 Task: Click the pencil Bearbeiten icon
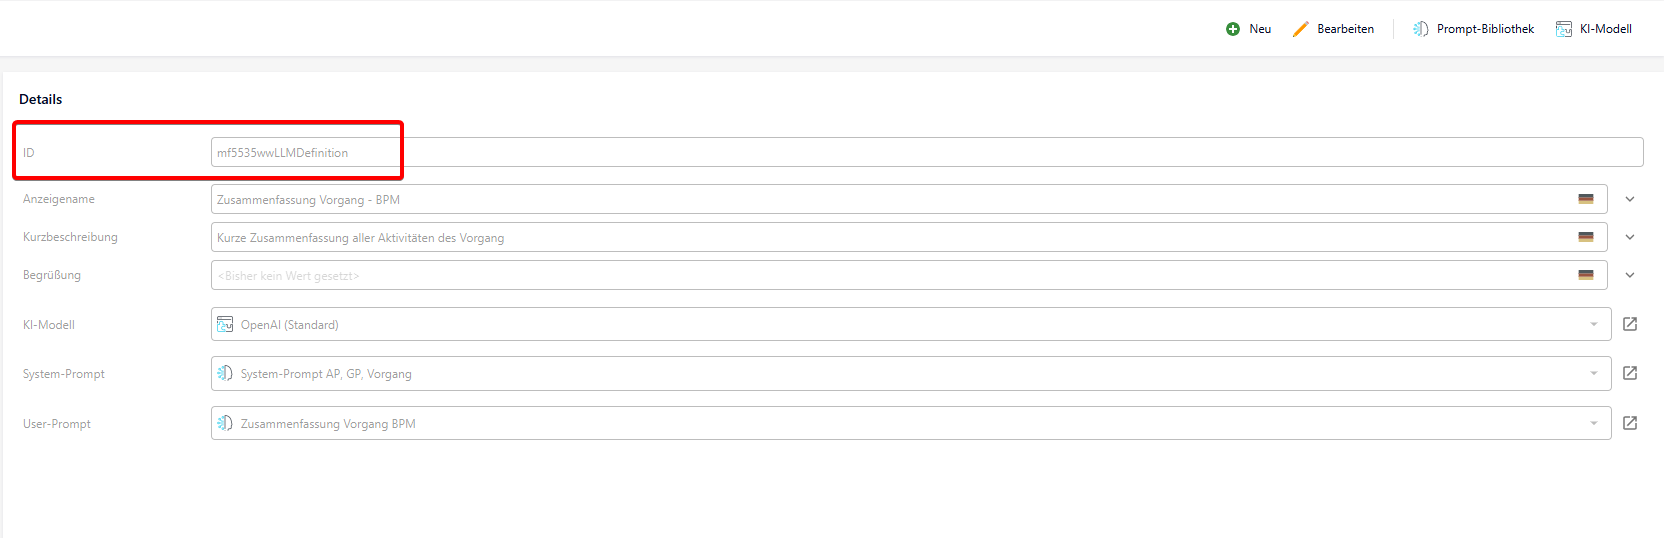pos(1300,29)
